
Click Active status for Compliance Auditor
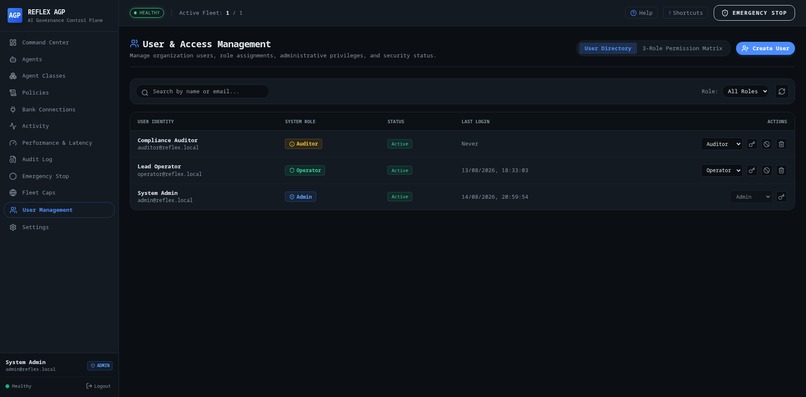tap(399, 144)
